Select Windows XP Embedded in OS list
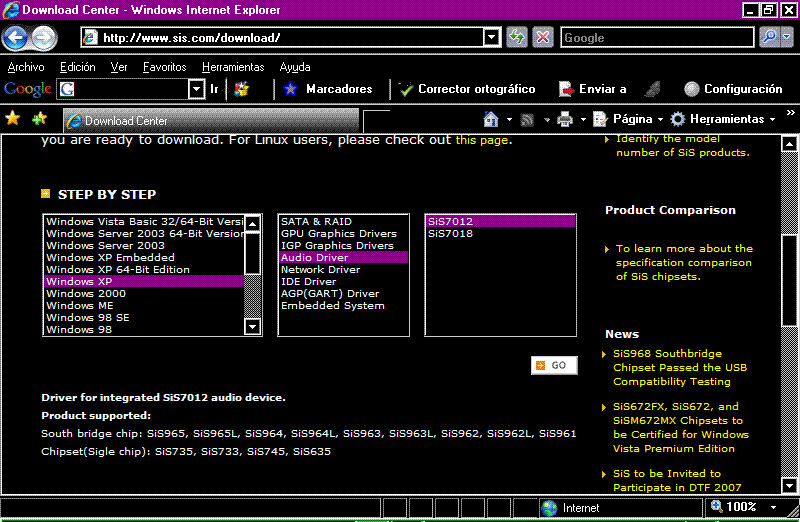This screenshot has height=522, width=800. [145, 258]
